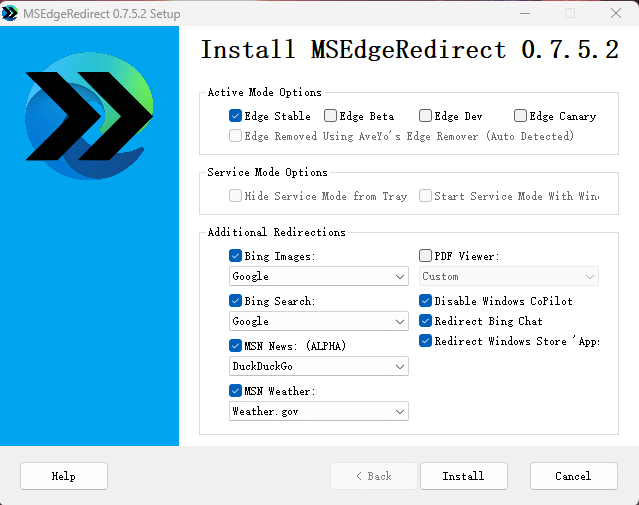This screenshot has height=505, width=639.
Task: Toggle the Redirect Bing Chat option
Action: point(426,321)
